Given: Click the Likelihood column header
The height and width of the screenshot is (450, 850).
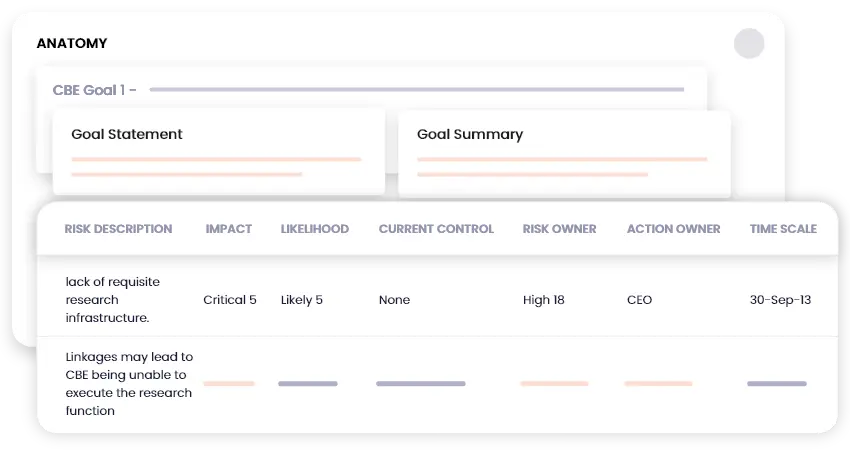Looking at the screenshot, I should coord(315,229).
